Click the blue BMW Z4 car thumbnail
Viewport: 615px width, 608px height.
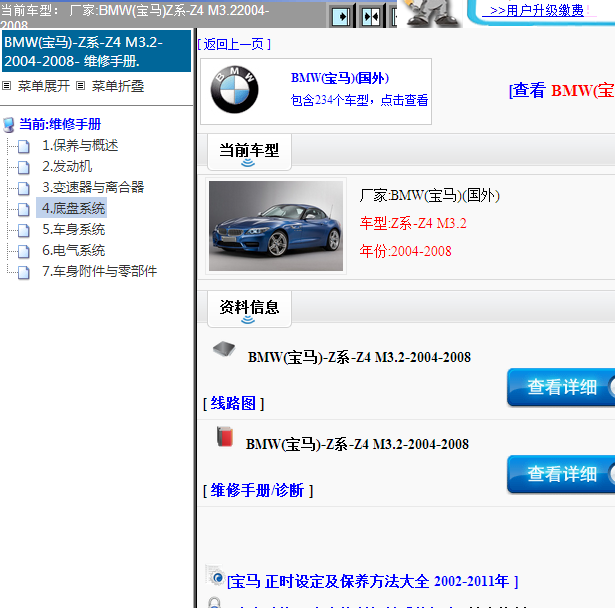(276, 226)
